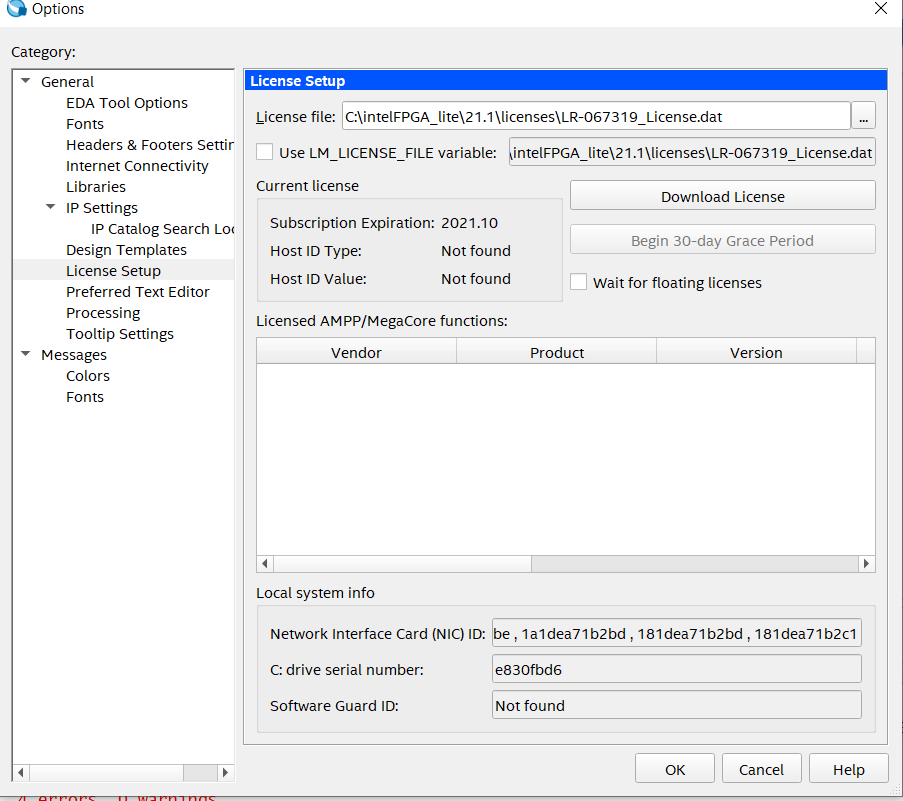Open Headers & Footers Settings category
This screenshot has width=903, height=801.
click(150, 145)
